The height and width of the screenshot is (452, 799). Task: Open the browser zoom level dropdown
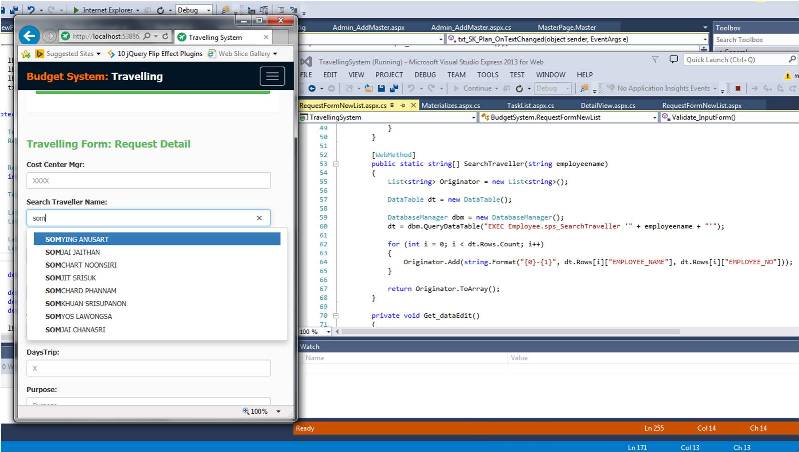pyautogui.click(x=278, y=411)
